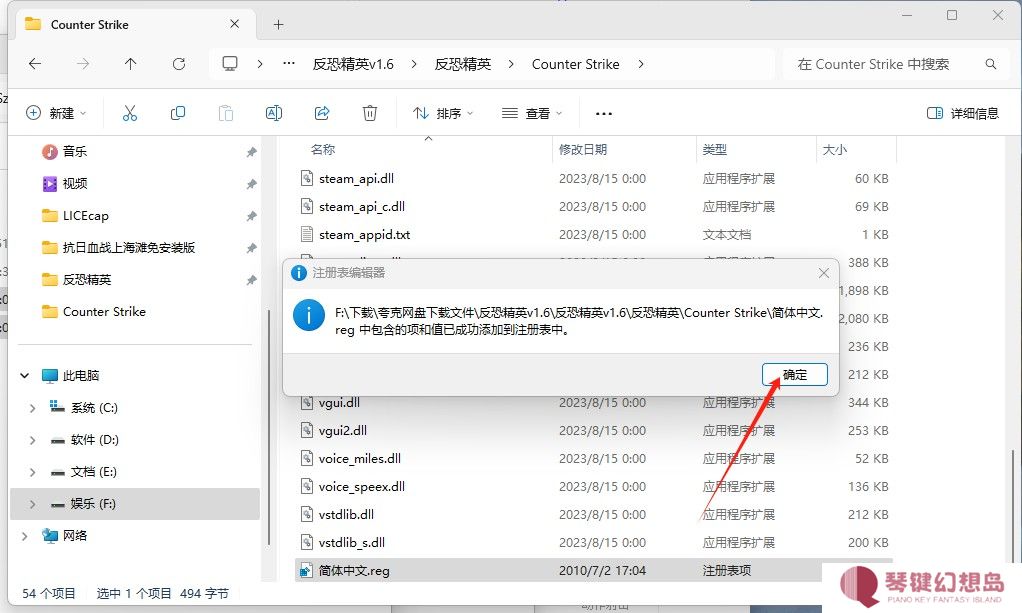Close the registry editor dialog with X
The height and width of the screenshot is (613, 1022).
tap(824, 273)
